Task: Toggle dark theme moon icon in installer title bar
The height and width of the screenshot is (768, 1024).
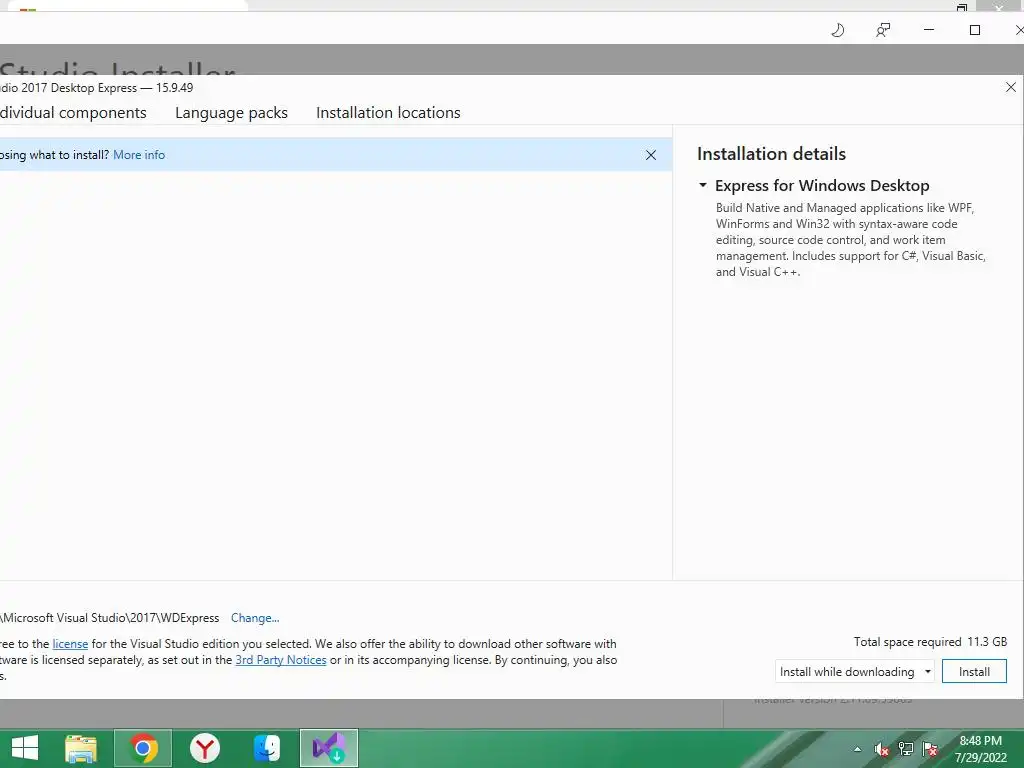Action: (x=838, y=30)
